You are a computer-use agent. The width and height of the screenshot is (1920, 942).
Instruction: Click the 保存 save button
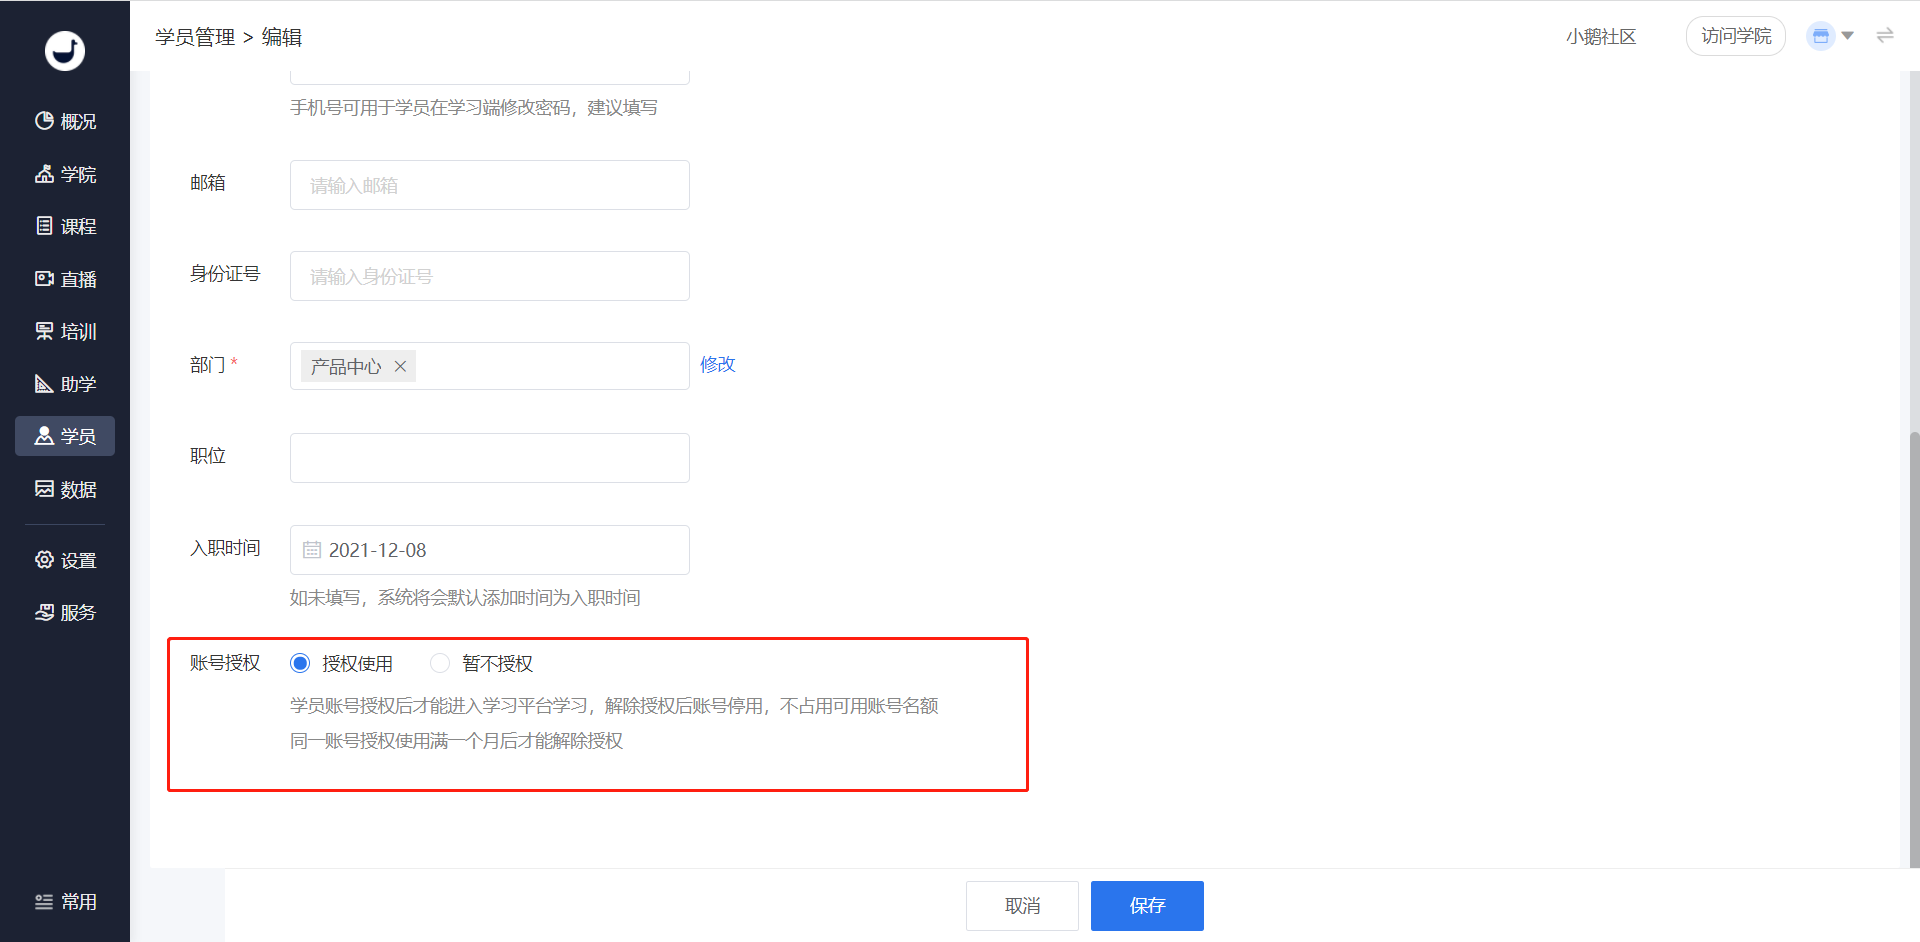(x=1147, y=906)
